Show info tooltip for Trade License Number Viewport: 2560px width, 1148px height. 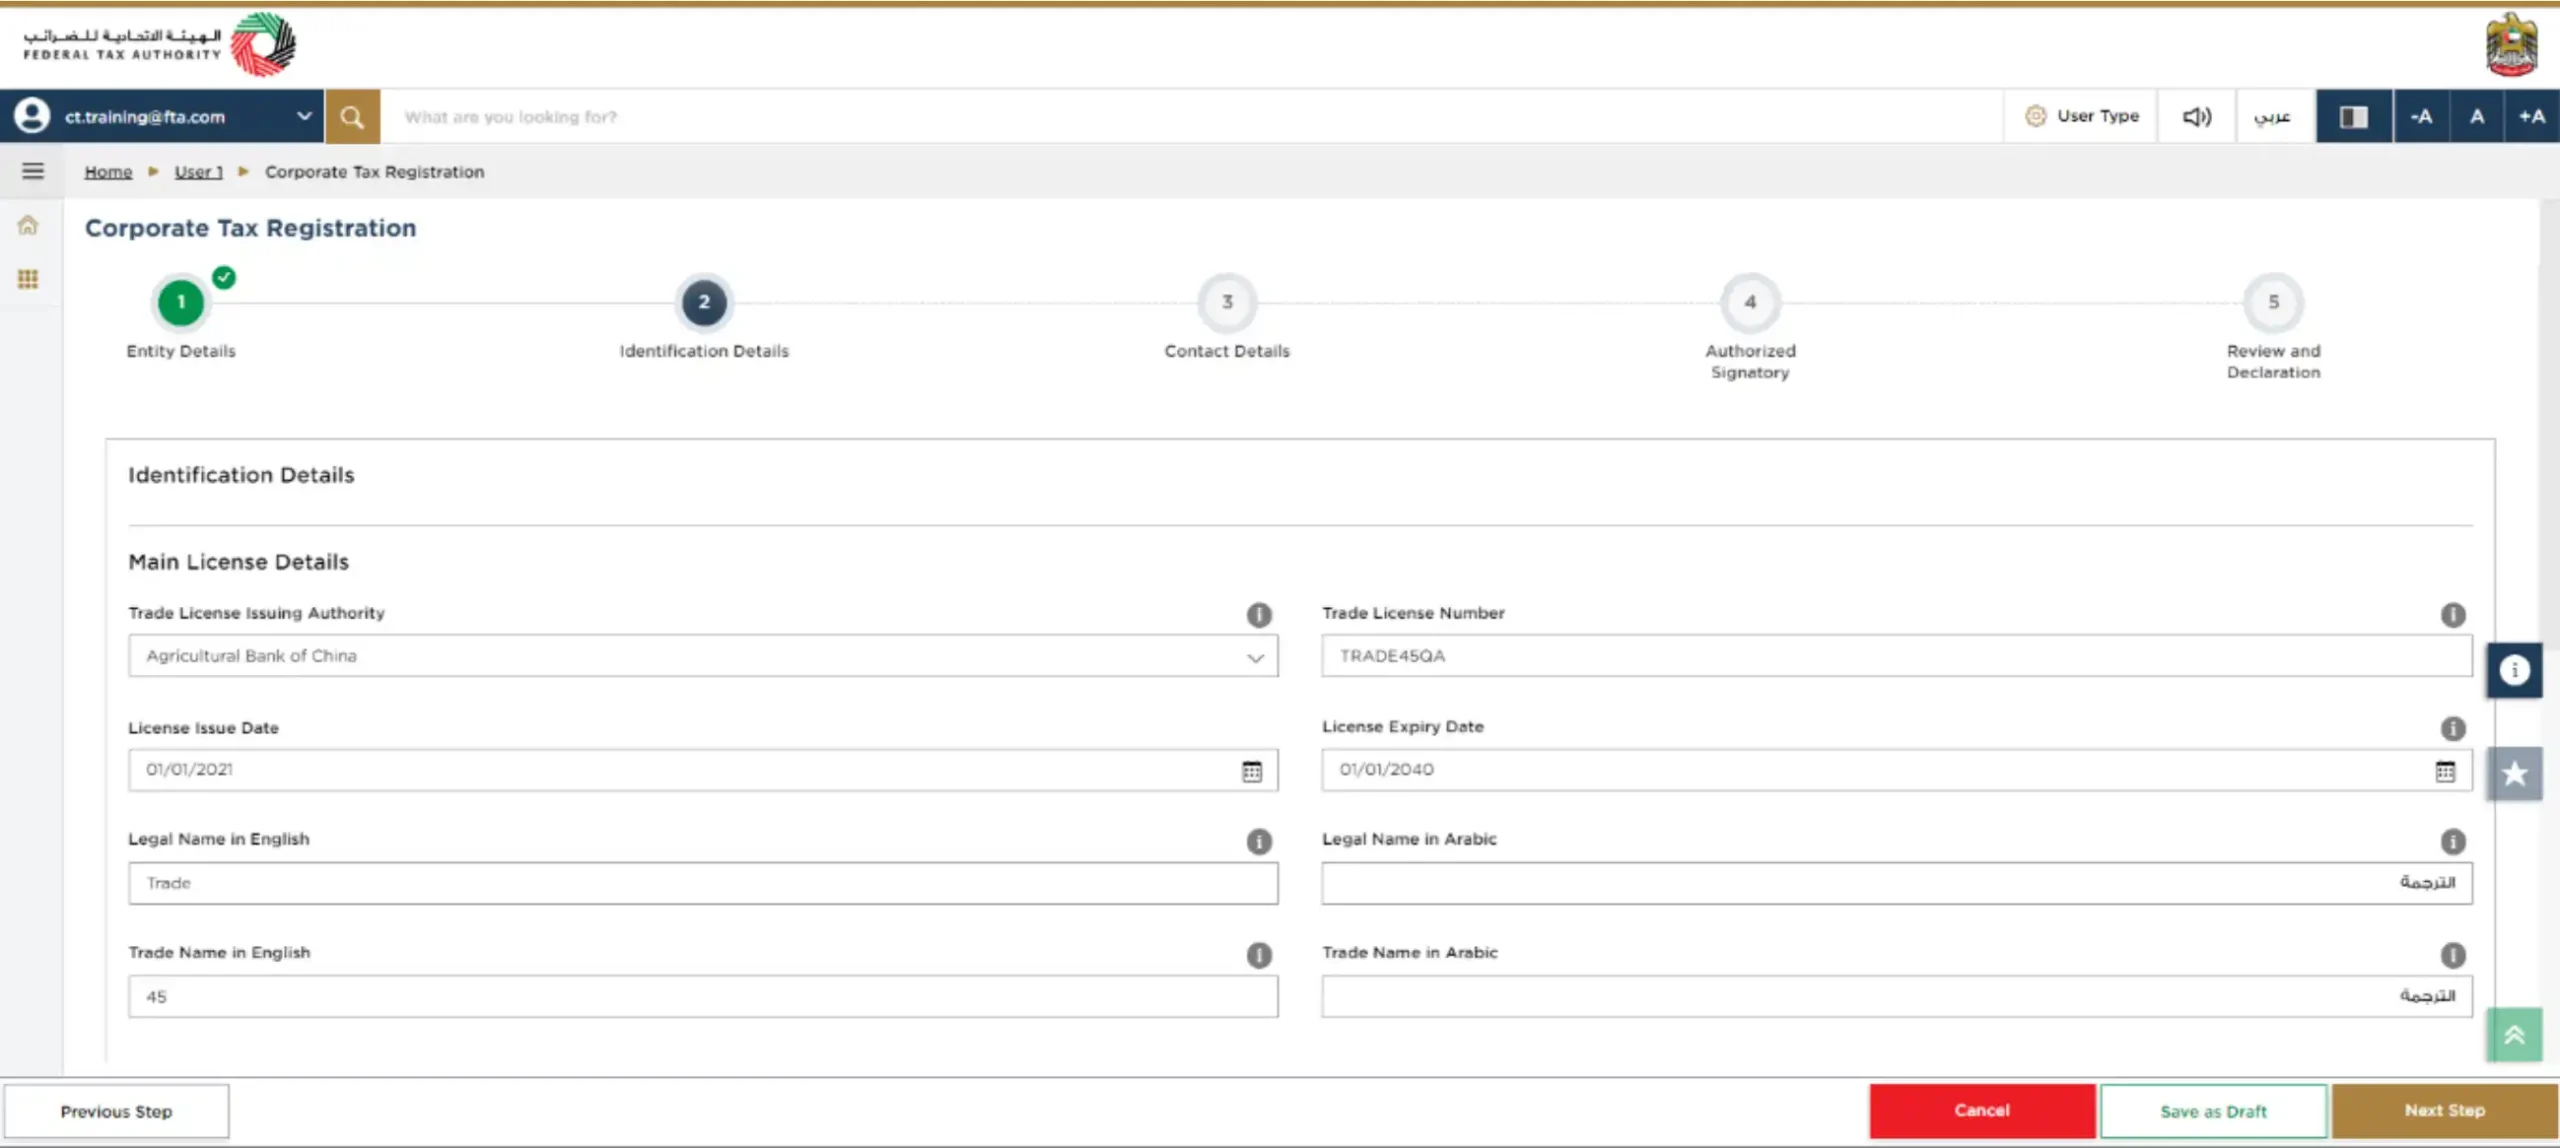pos(2452,615)
